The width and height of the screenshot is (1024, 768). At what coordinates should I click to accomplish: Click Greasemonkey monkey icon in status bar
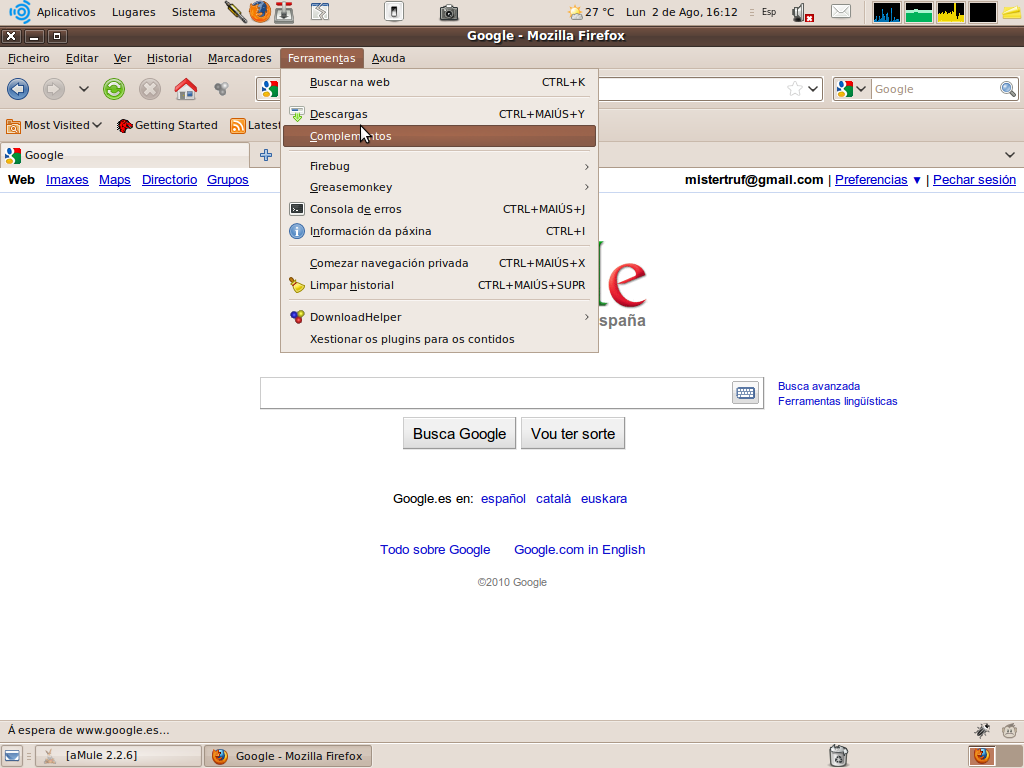pyautogui.click(x=1010, y=730)
